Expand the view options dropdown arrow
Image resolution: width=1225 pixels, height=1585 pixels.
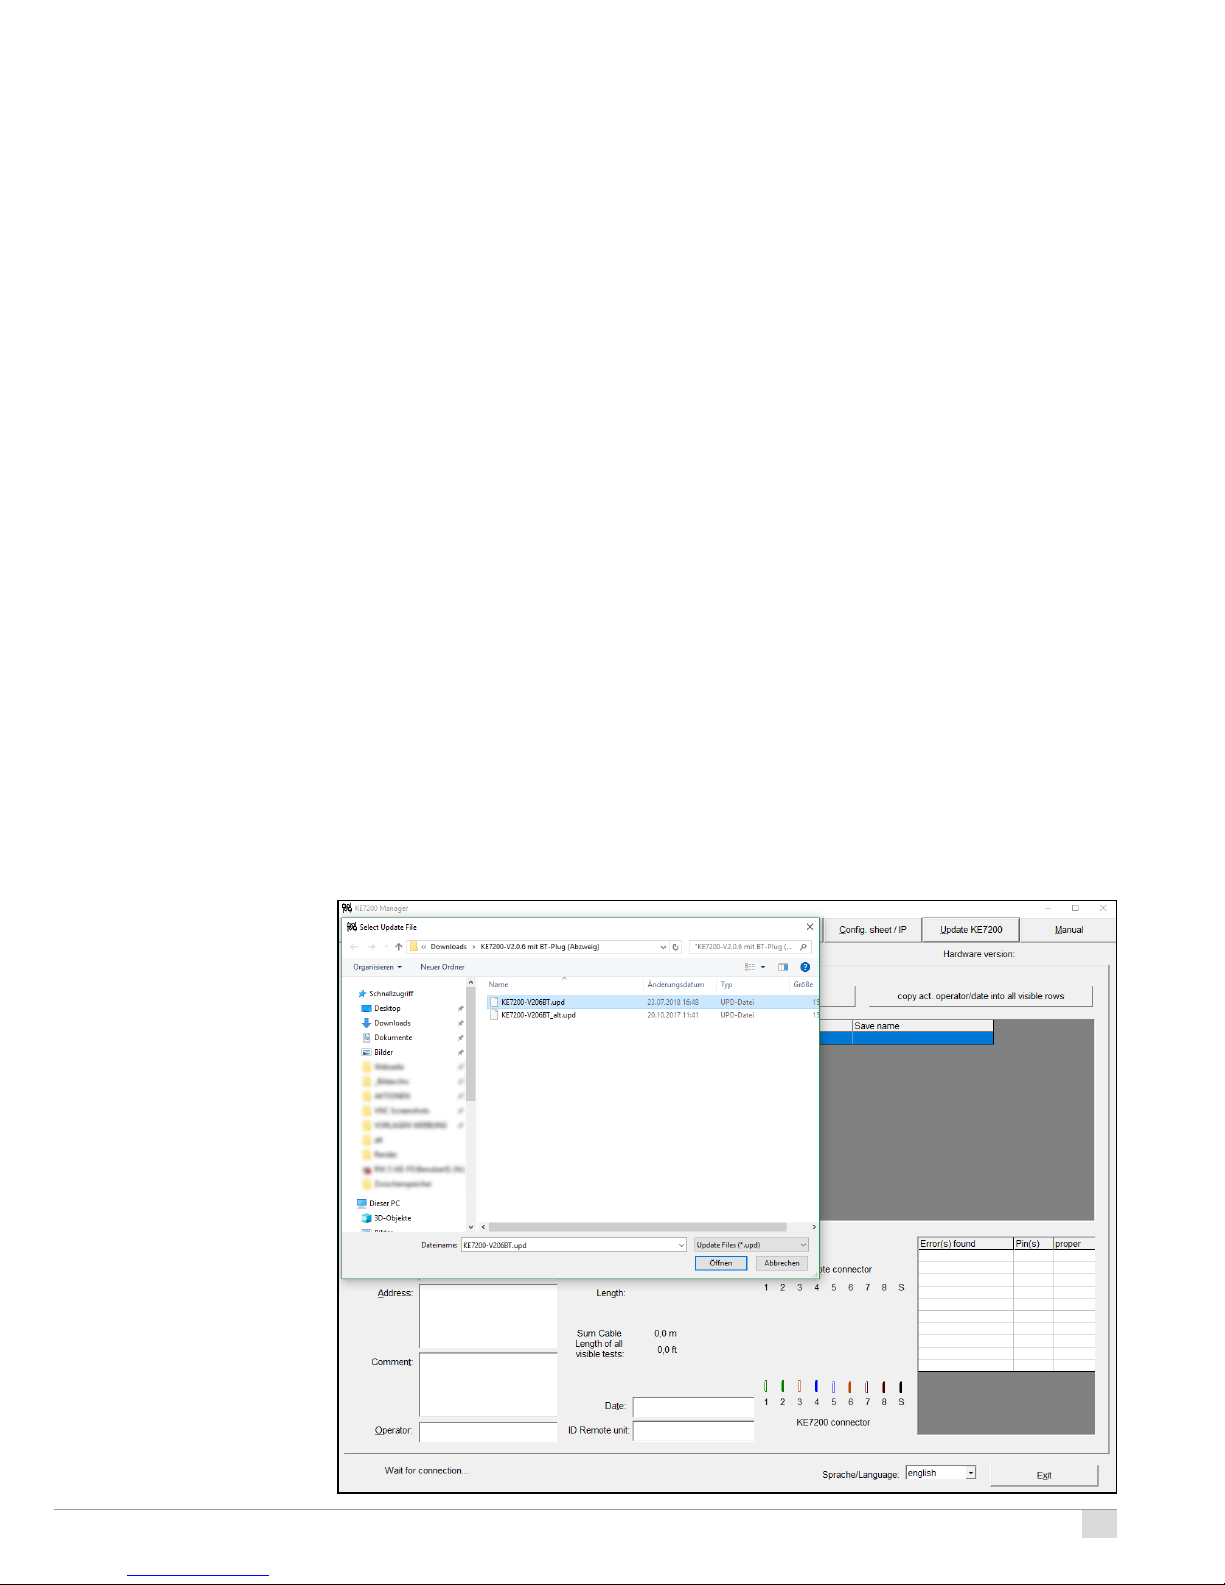[x=763, y=967]
